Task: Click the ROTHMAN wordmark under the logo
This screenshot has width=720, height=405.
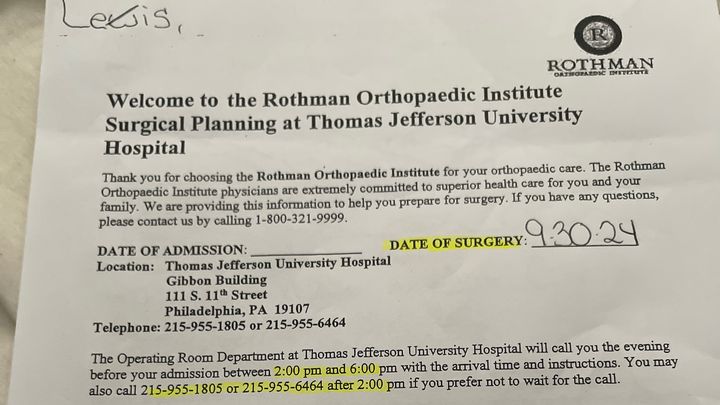Action: click(601, 65)
